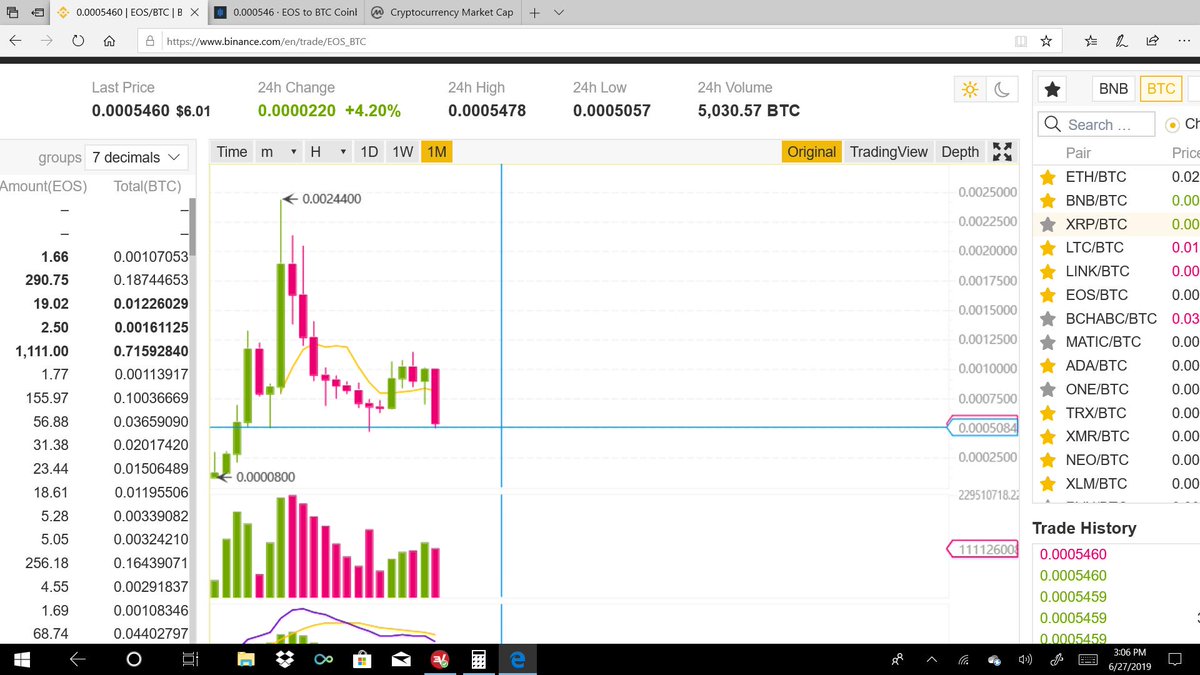Open Action Center notifications
Screen dimensions: 1200x675
pyautogui.click(x=1177, y=660)
